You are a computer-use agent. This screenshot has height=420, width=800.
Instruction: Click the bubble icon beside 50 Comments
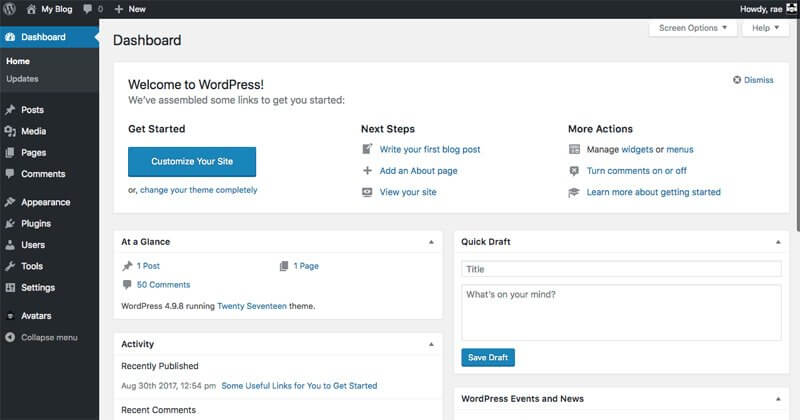(x=127, y=284)
